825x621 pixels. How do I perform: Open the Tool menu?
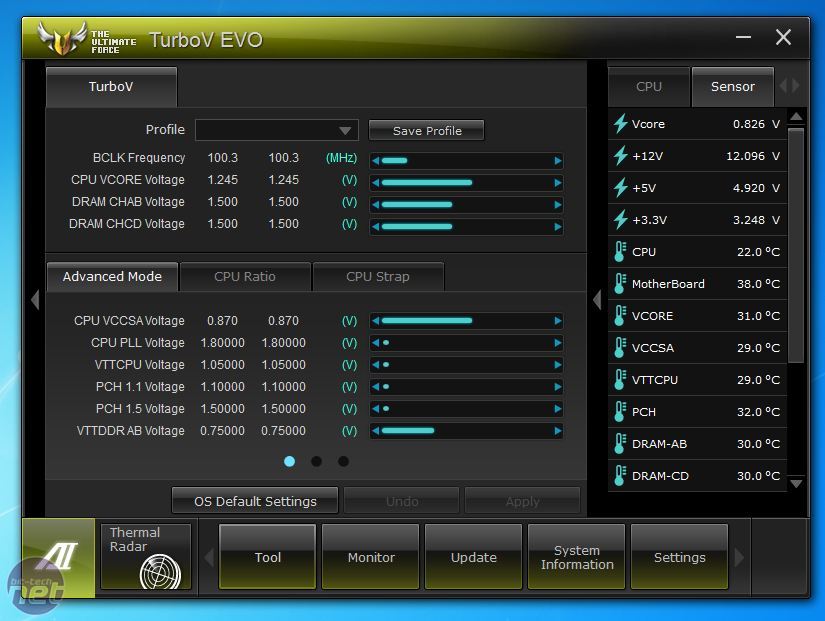pos(267,557)
